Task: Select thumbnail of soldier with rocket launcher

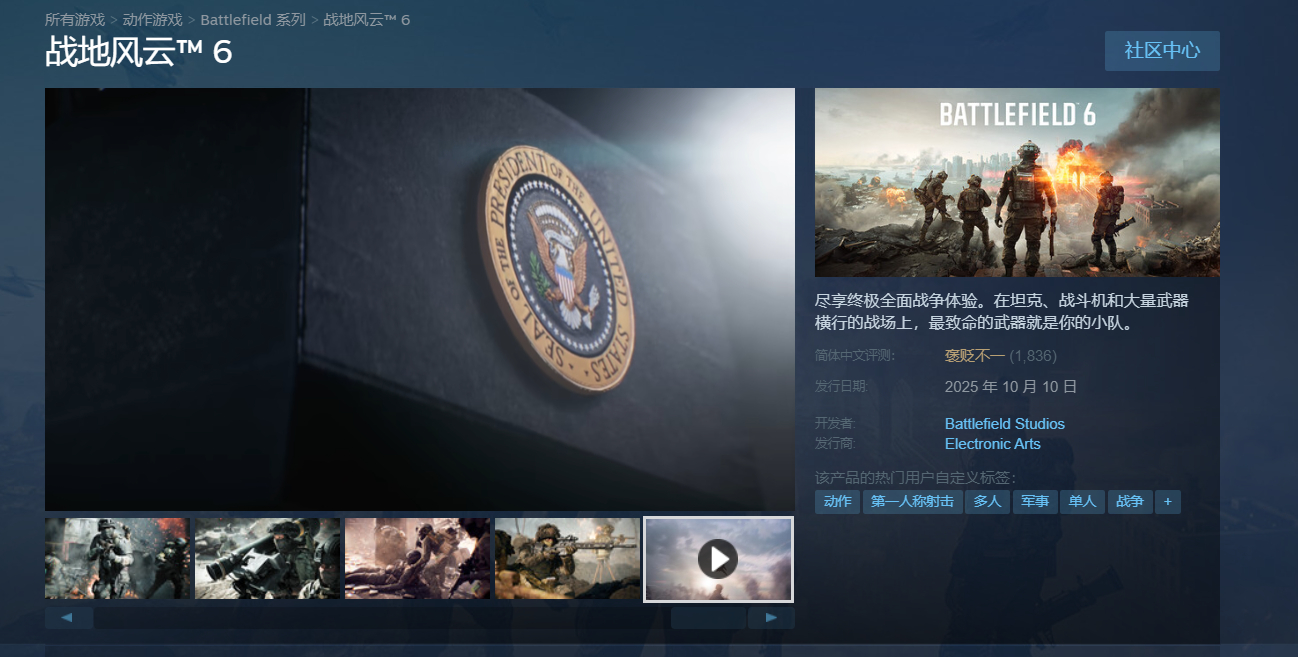Action: [267, 558]
